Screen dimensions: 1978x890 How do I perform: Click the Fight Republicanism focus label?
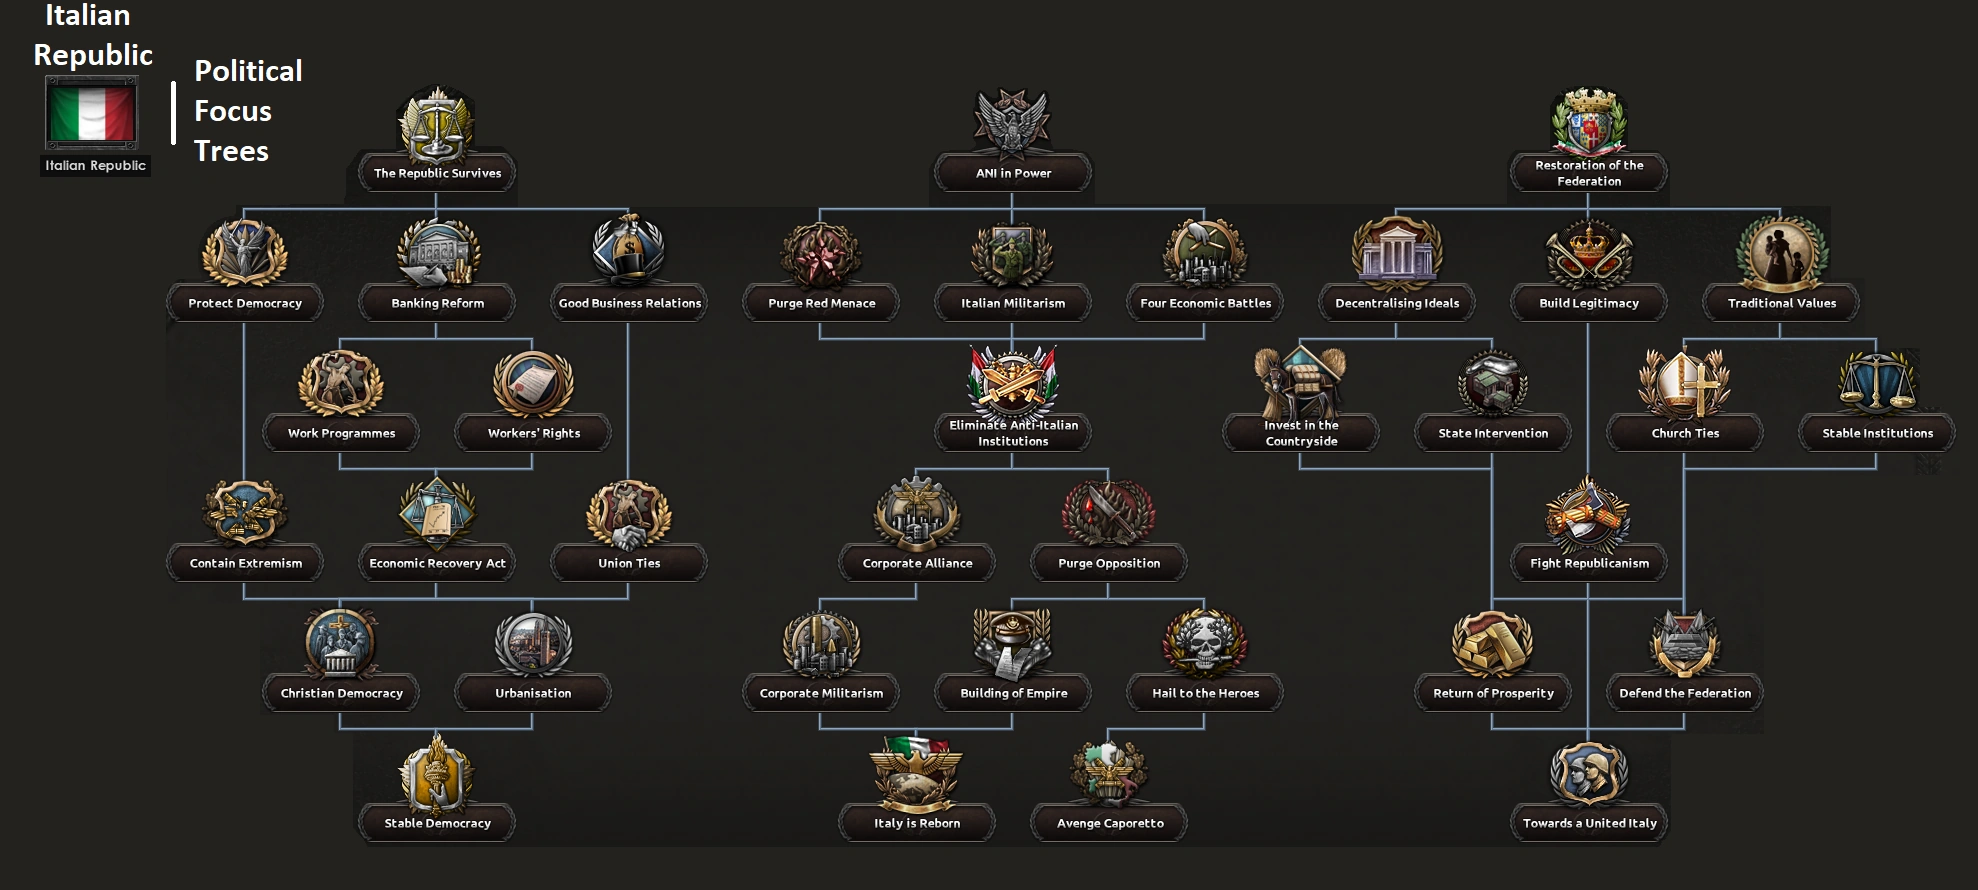coord(1589,563)
